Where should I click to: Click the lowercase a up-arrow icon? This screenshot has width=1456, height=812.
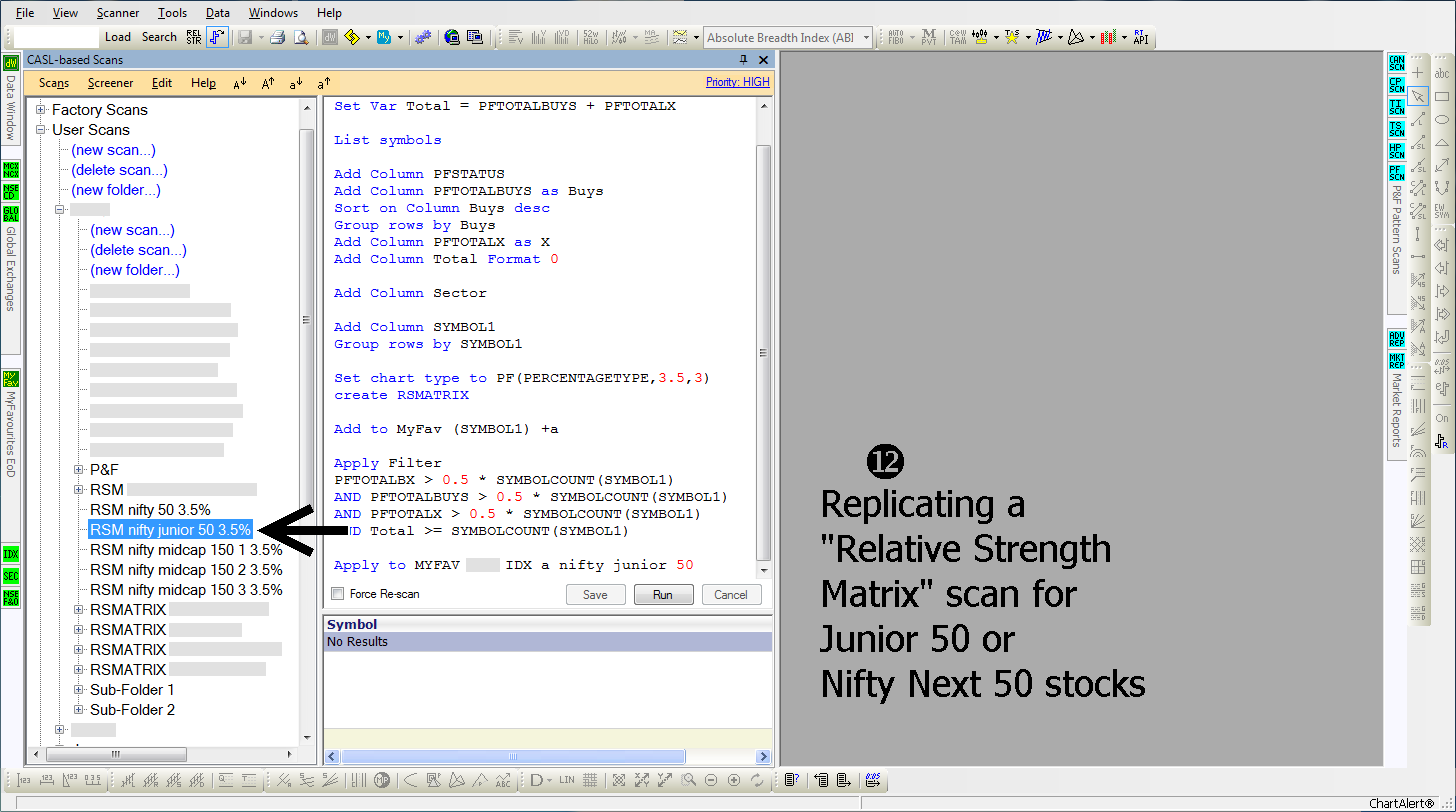pyautogui.click(x=324, y=84)
